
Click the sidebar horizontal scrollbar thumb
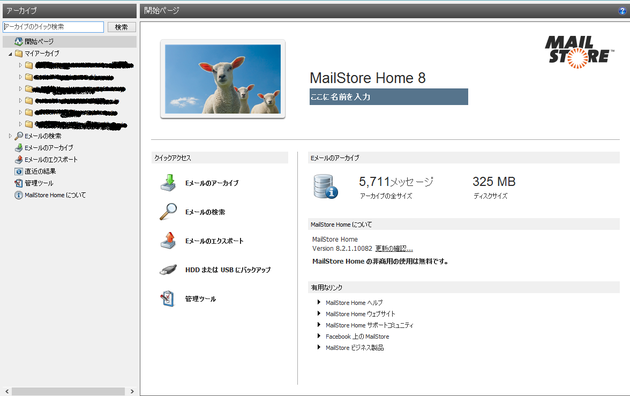point(68,391)
